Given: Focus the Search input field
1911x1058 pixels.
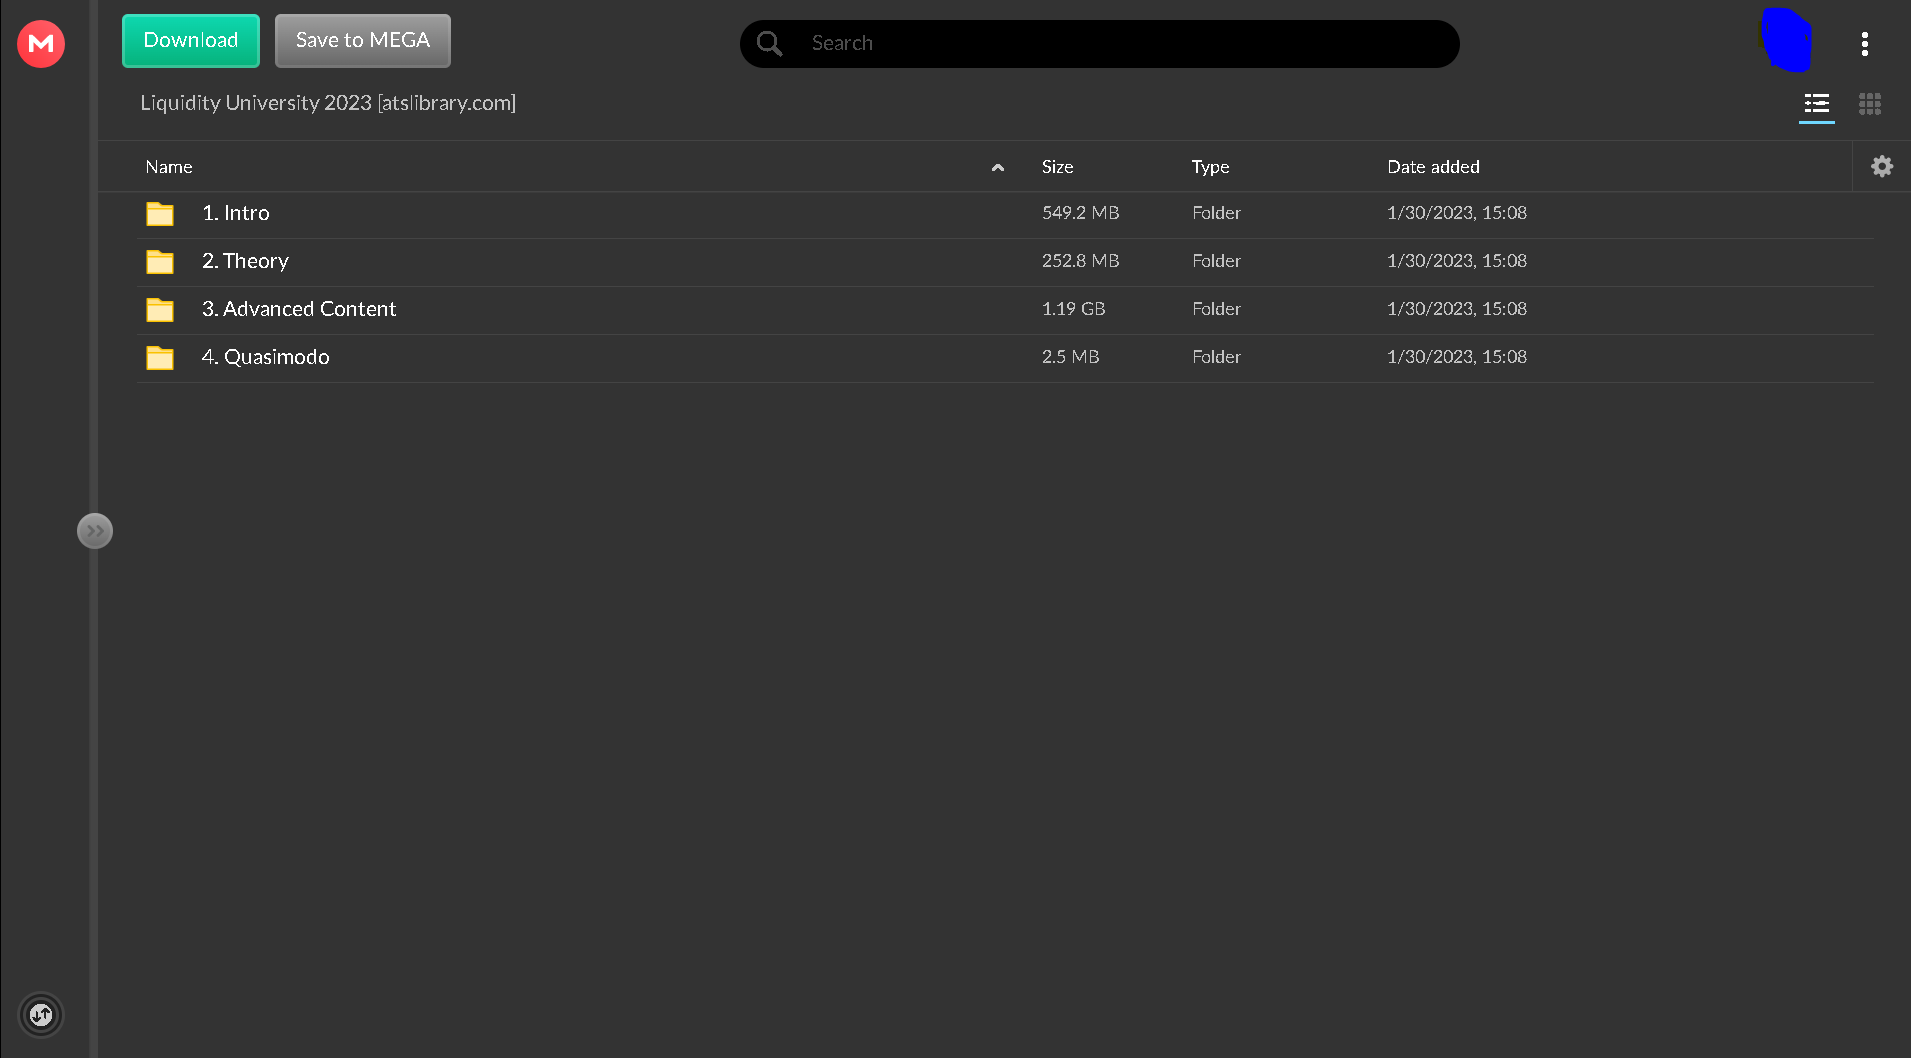Looking at the screenshot, I should (1120, 44).
